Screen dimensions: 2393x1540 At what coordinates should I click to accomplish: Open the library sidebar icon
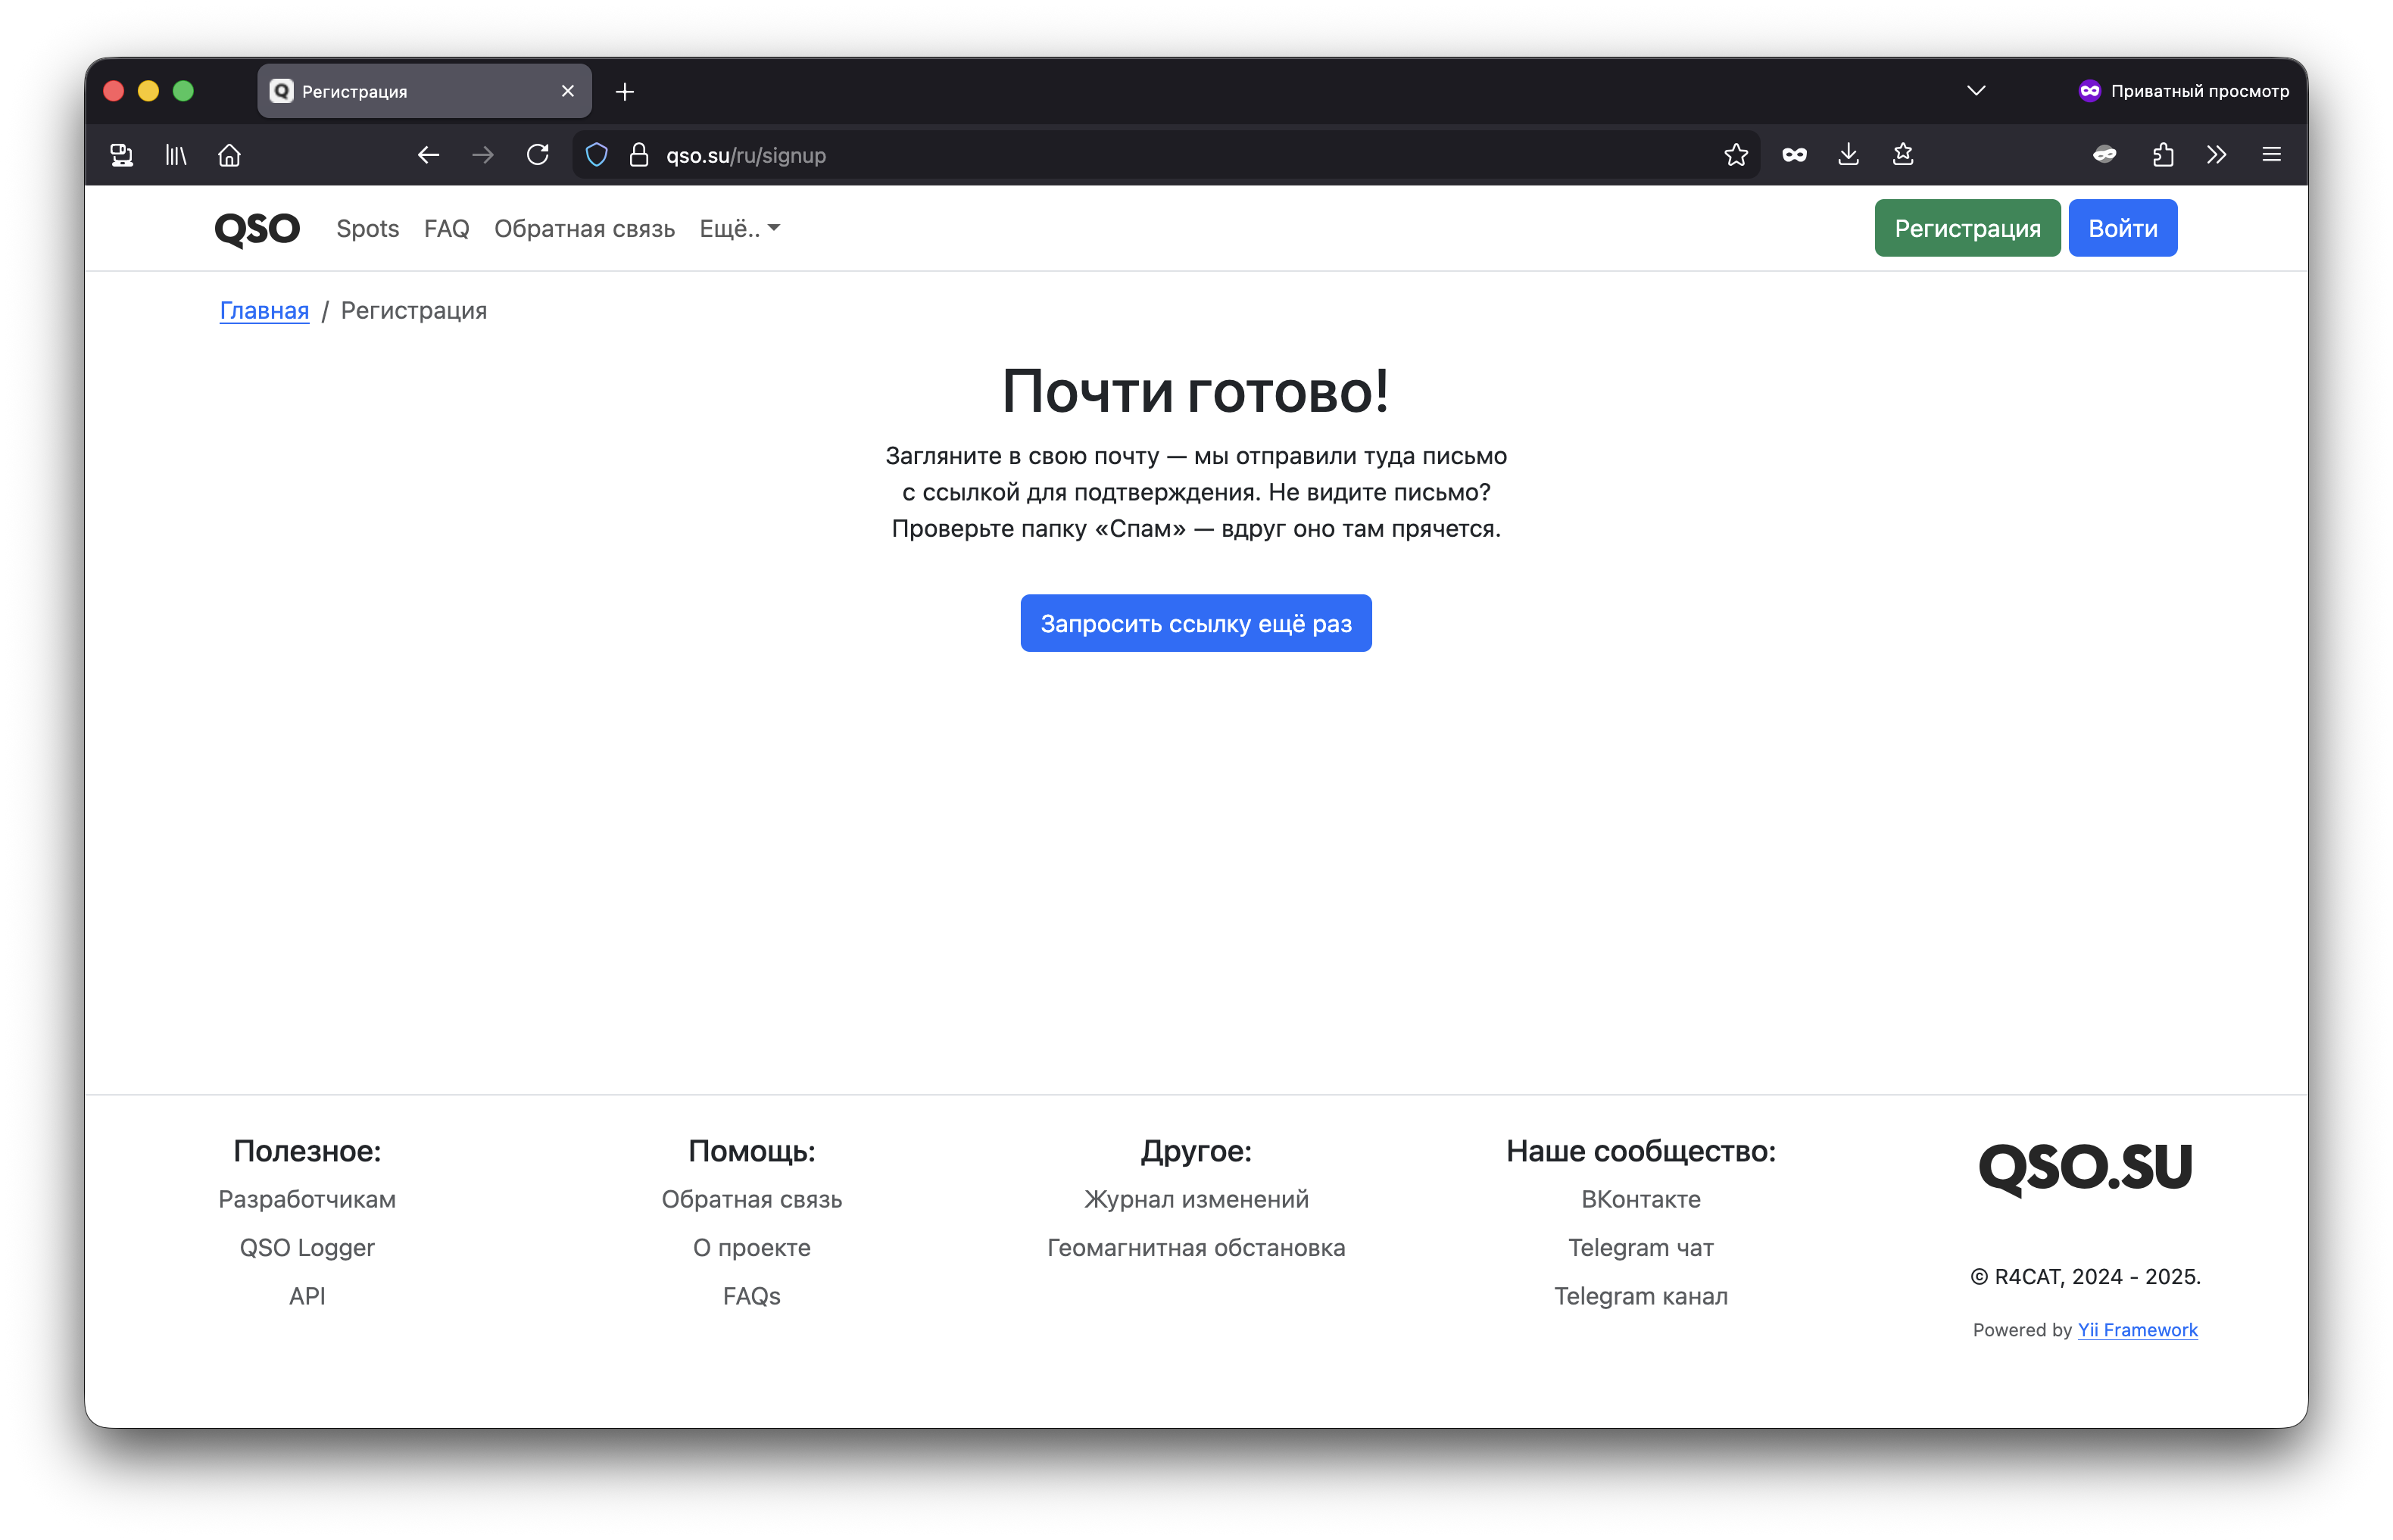[x=175, y=155]
